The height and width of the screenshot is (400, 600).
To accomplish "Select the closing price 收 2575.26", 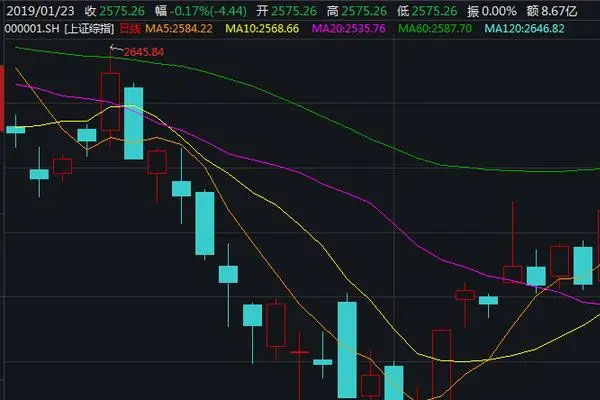I will pyautogui.click(x=114, y=11).
